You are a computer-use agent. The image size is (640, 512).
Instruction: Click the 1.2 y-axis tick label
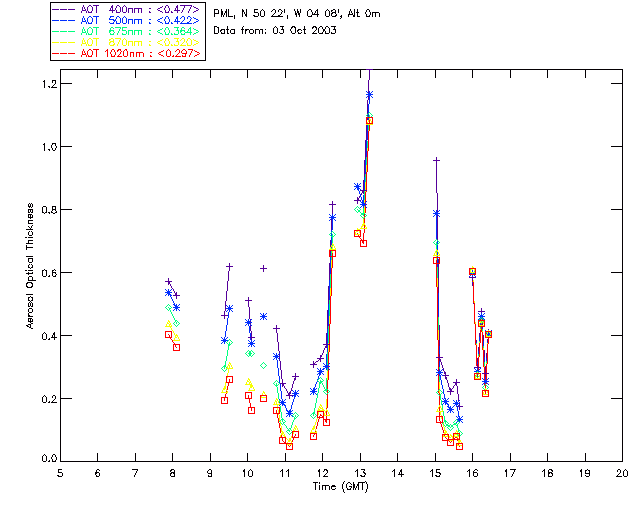coord(49,84)
